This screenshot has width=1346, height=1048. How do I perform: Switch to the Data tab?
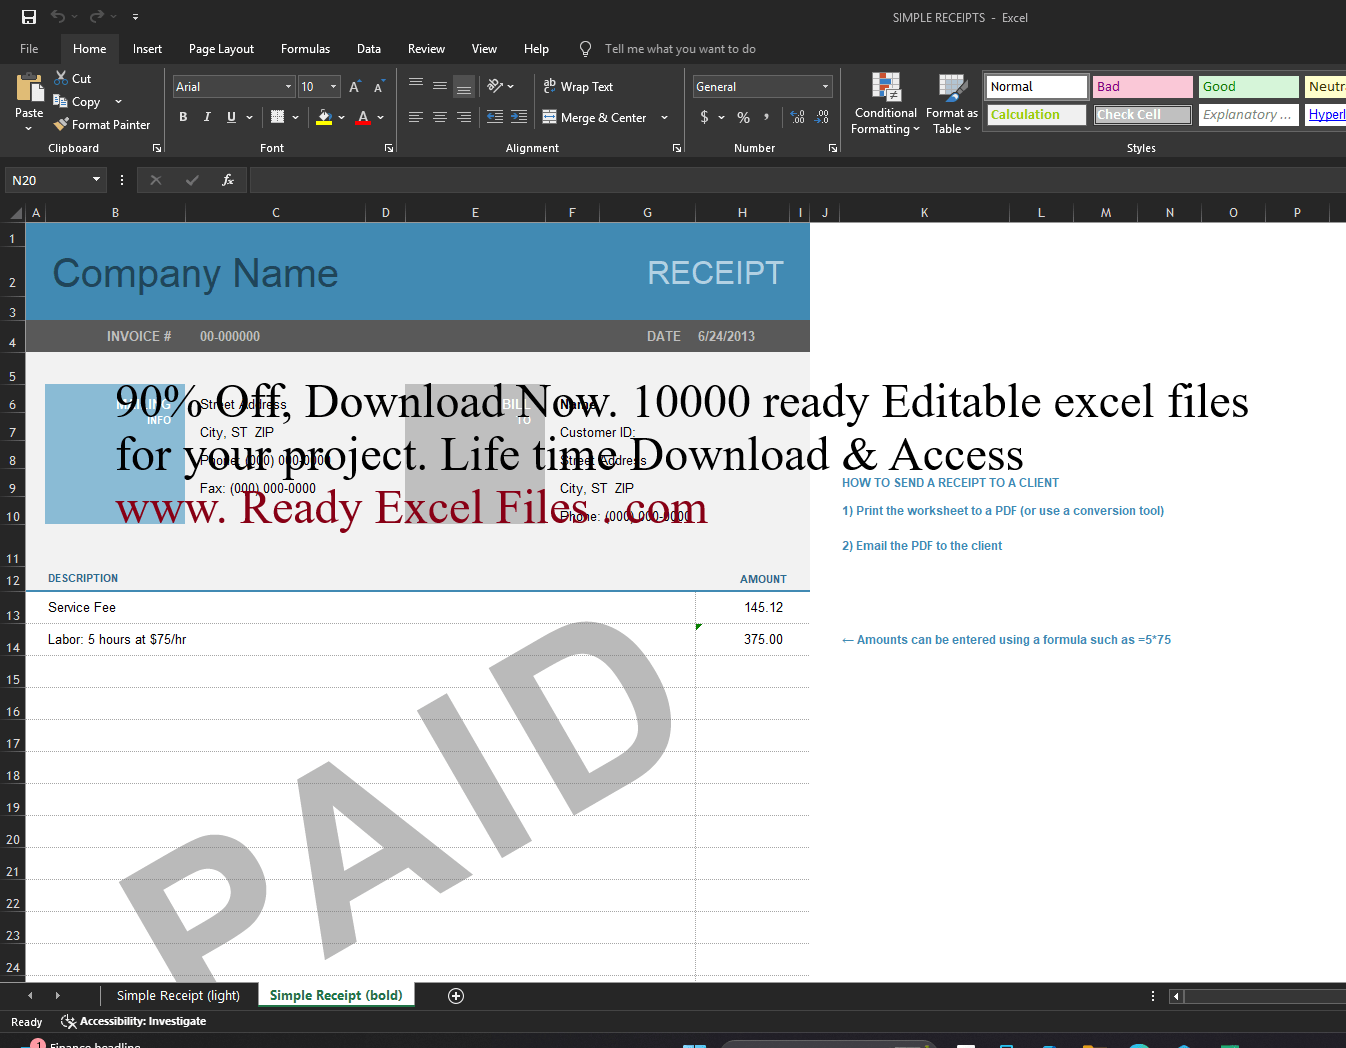(369, 48)
